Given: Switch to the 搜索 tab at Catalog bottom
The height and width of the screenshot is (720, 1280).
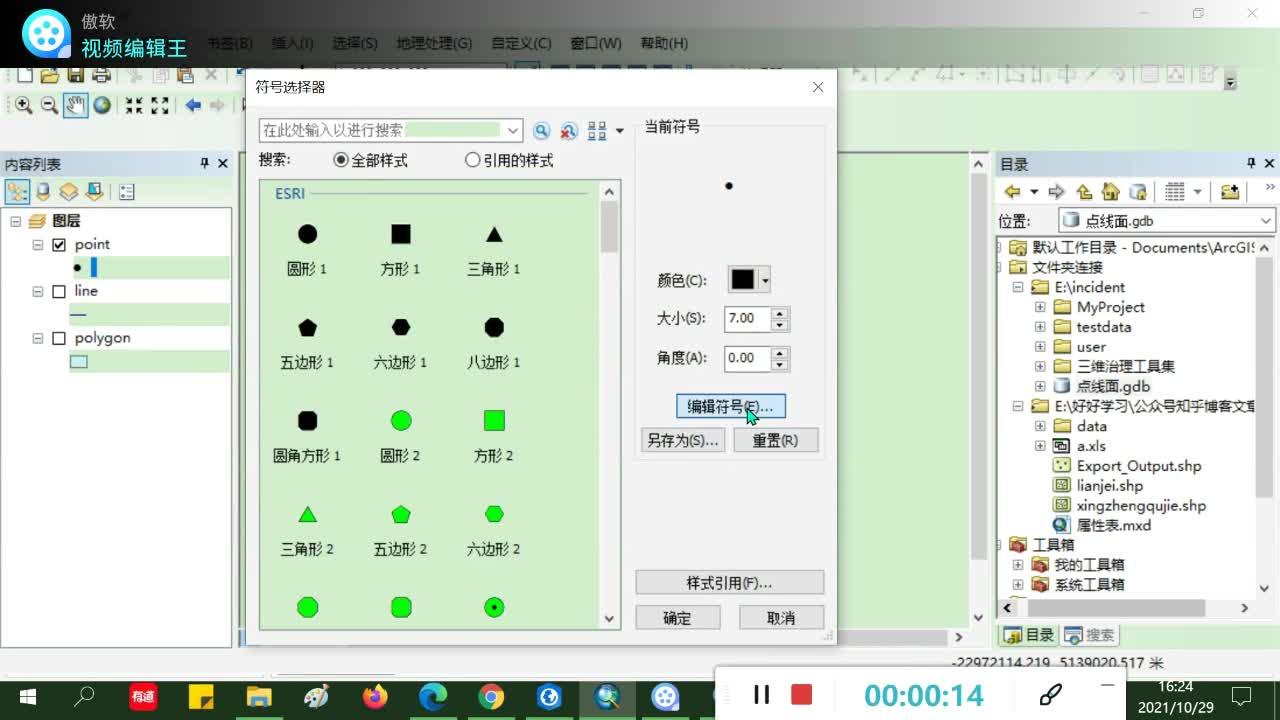Looking at the screenshot, I should (x=1092, y=633).
